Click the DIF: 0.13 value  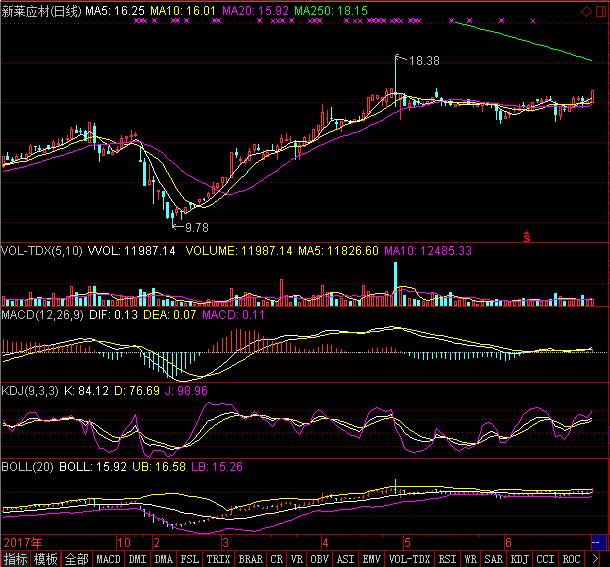coord(114,315)
